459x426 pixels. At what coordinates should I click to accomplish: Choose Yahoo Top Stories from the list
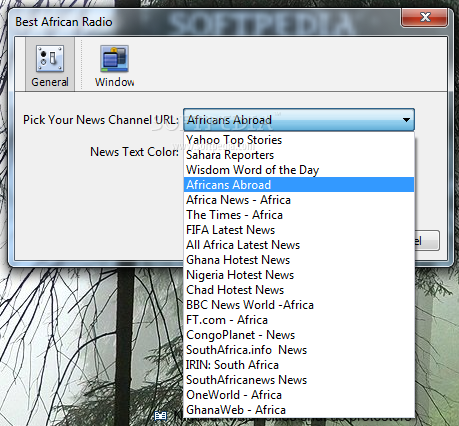click(299, 140)
